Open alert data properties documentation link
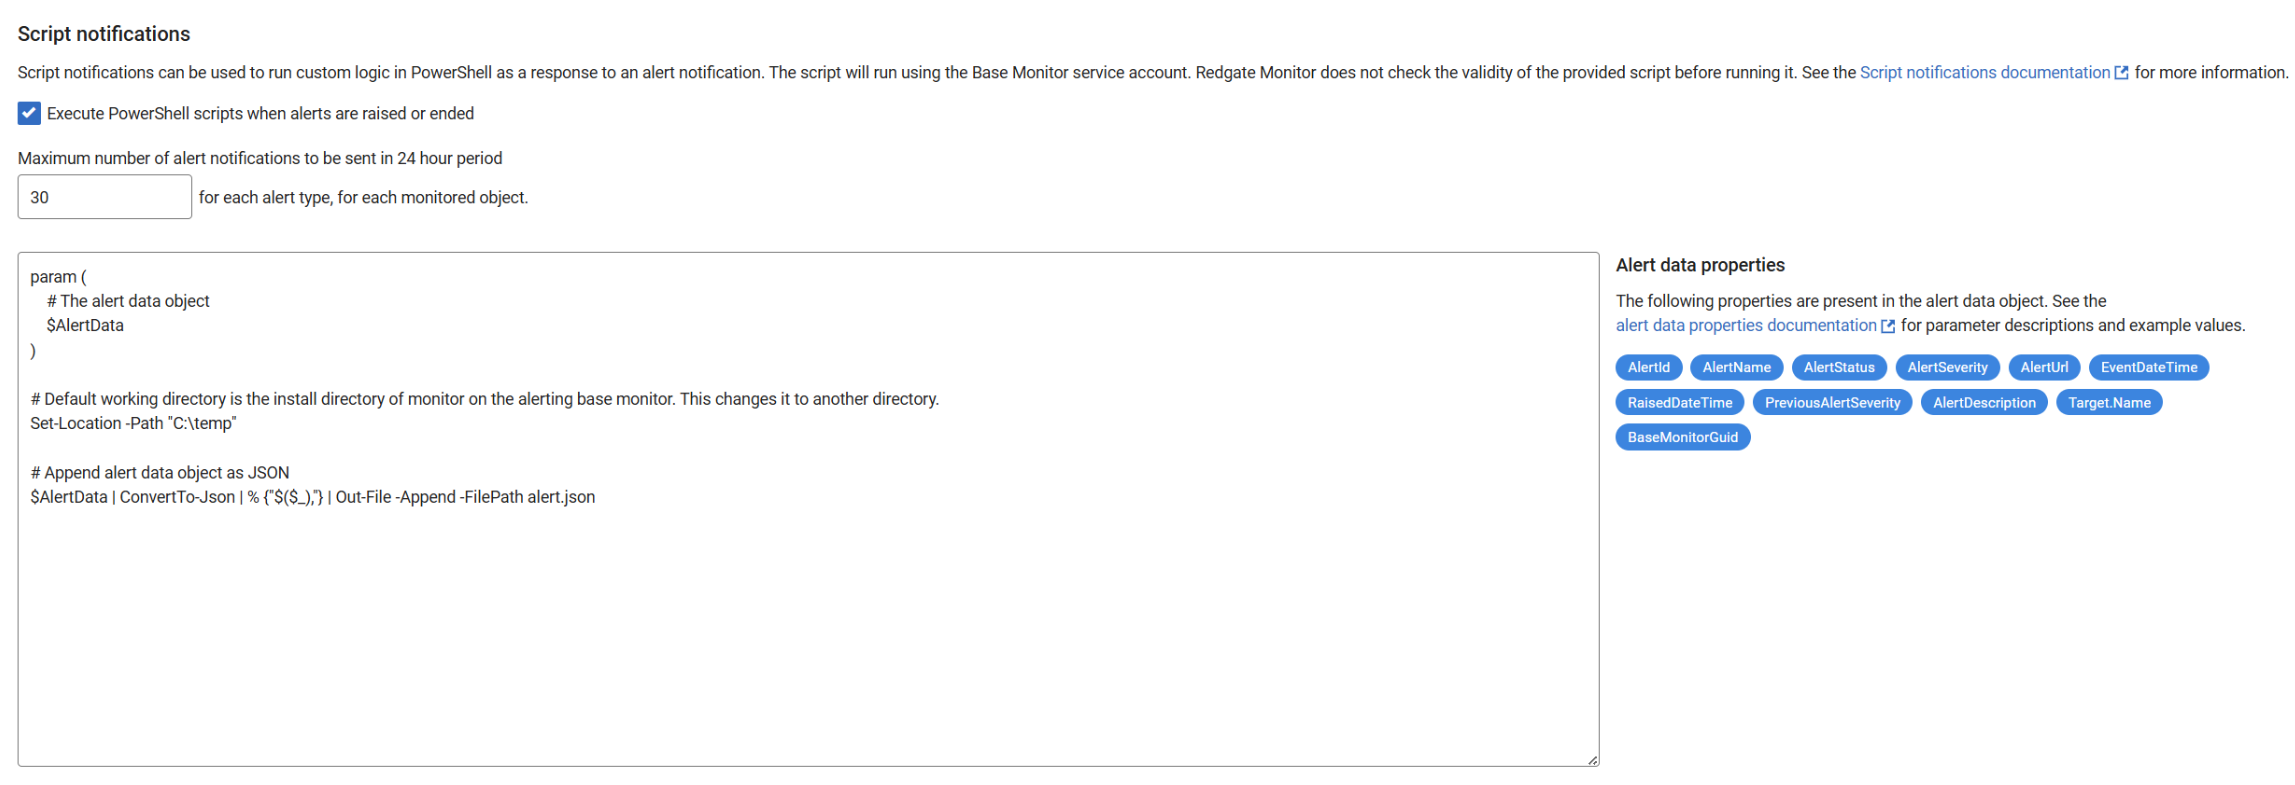 (x=1745, y=325)
